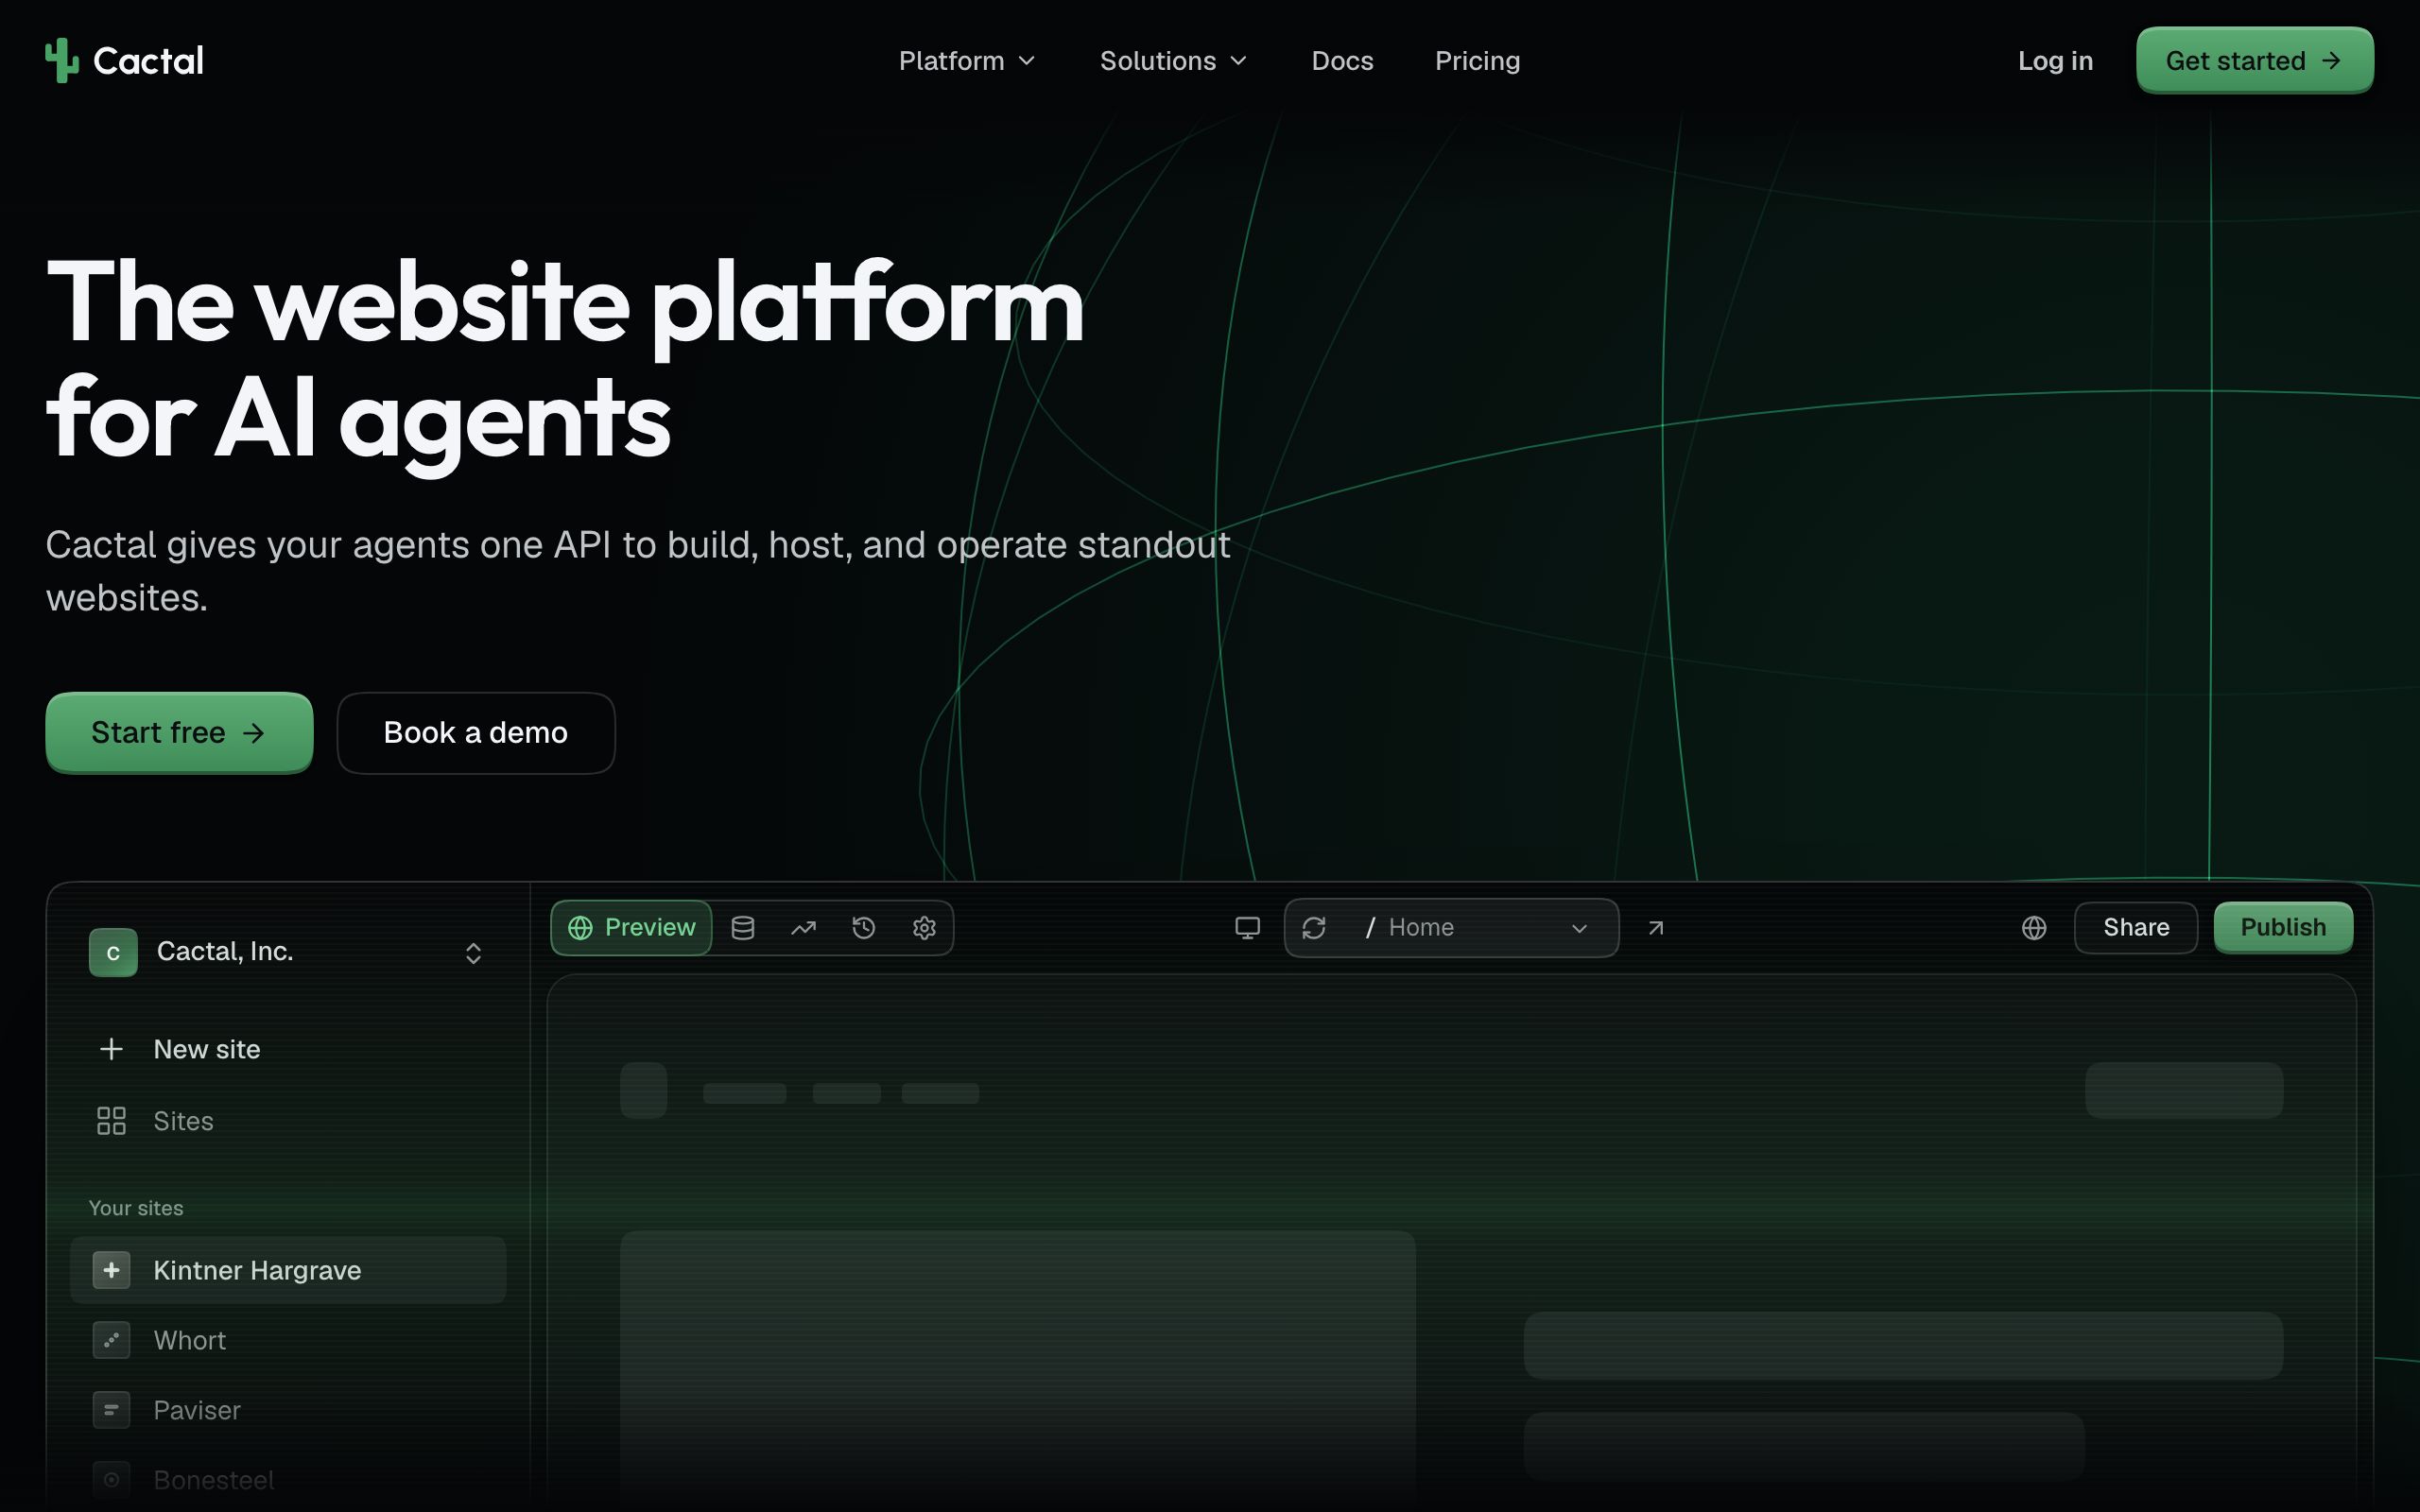Open the workspace switcher up-down chevrons
2420x1512 pixels.
pos(473,953)
